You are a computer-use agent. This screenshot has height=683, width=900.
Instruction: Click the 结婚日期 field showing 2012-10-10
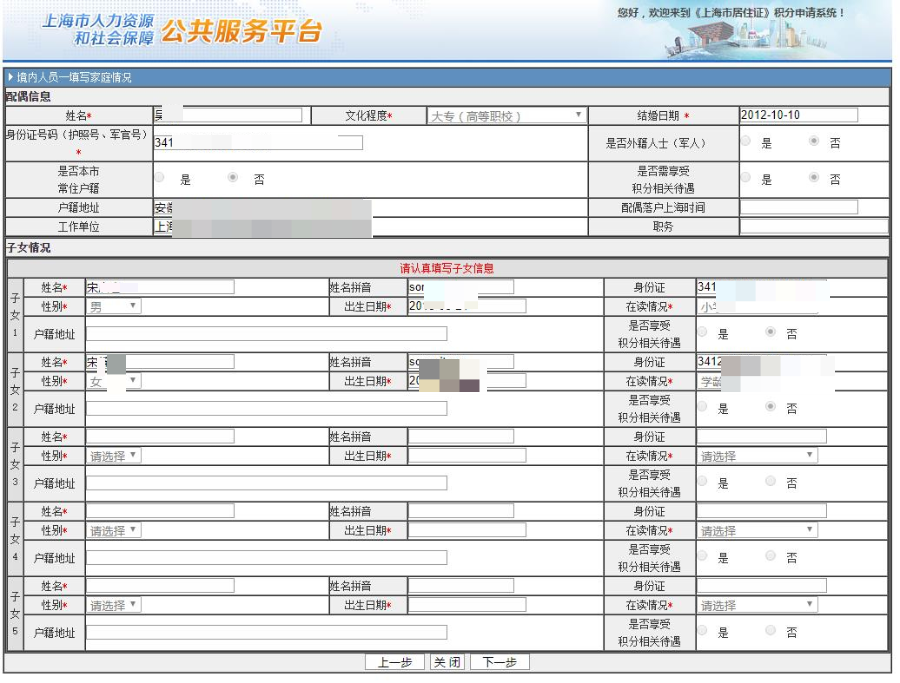point(798,115)
